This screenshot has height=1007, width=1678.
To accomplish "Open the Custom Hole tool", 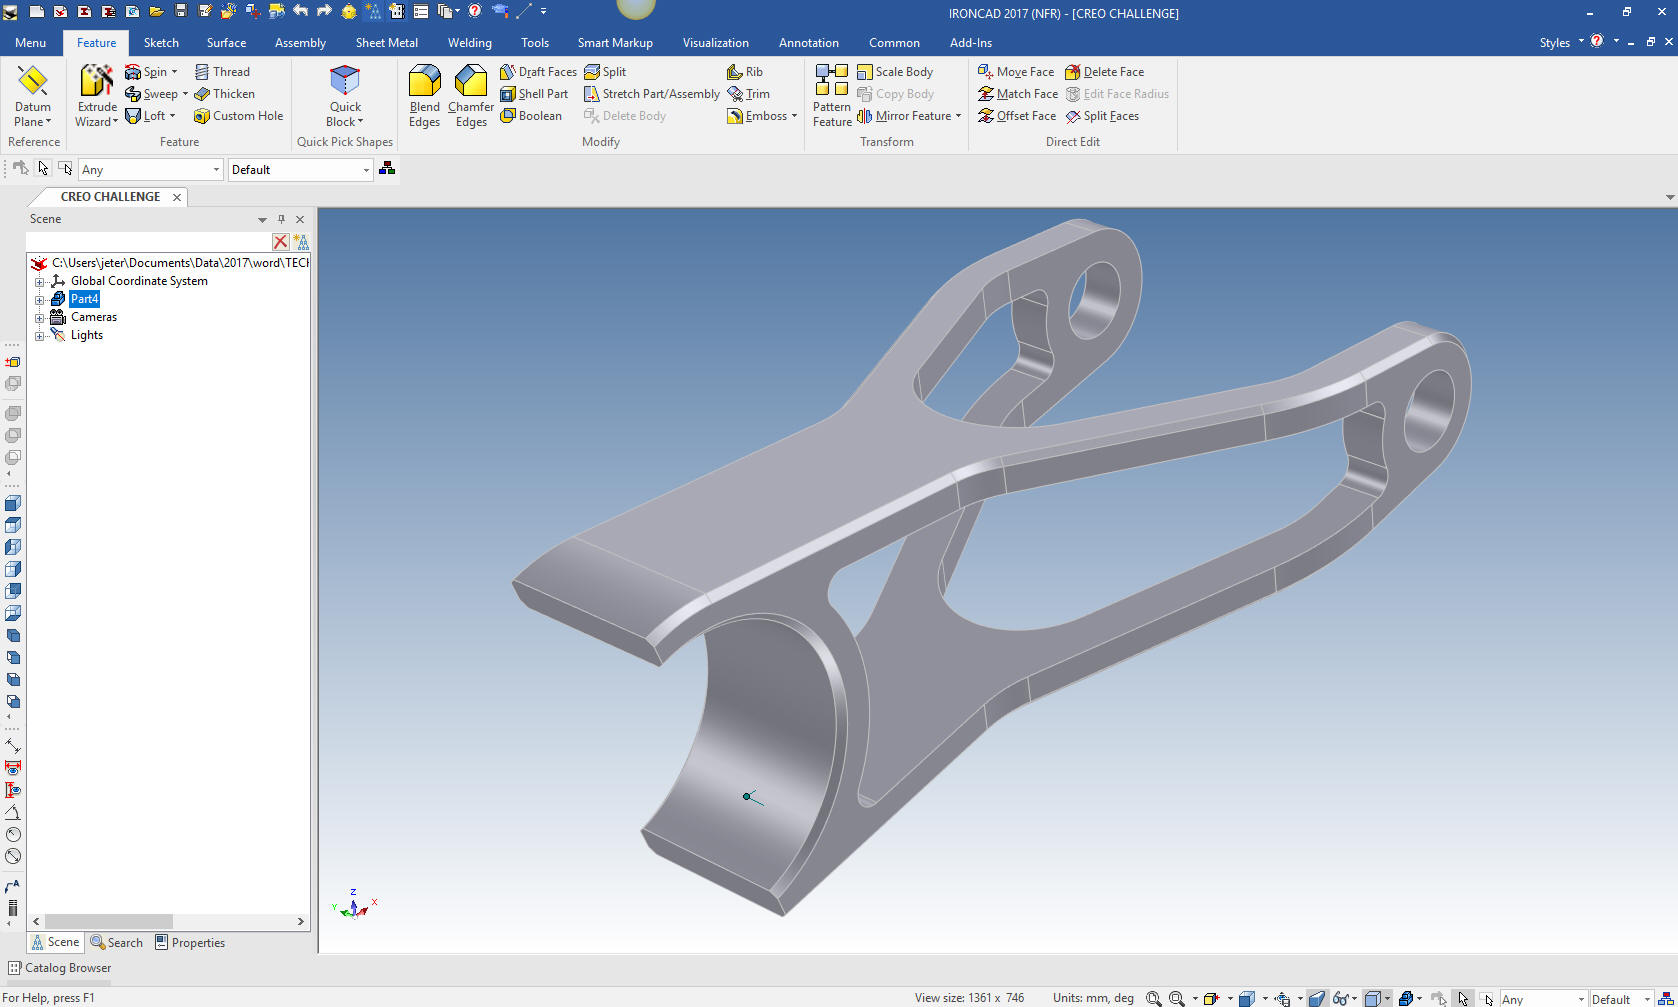I will coord(238,116).
